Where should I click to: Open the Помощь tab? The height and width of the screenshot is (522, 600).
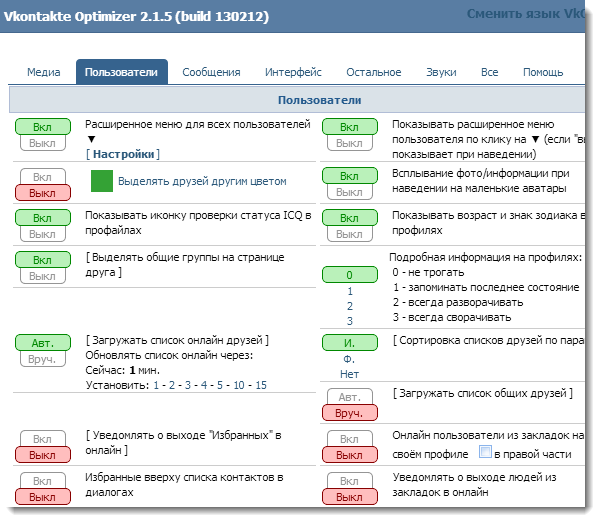pos(543,72)
